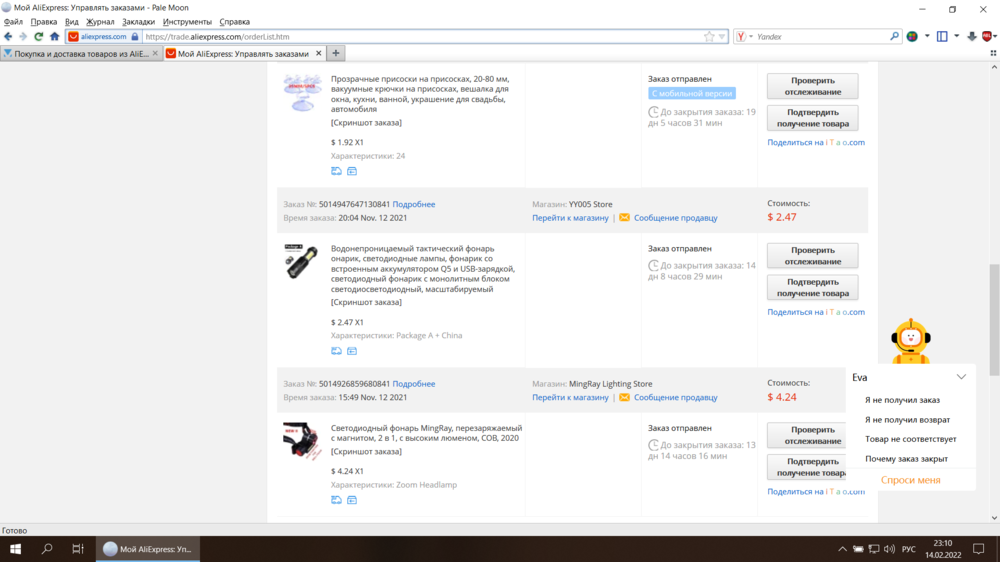The height and width of the screenshot is (562, 1000).
Task: Open the Yandex search engine dropdown
Action: pyautogui.click(x=744, y=36)
